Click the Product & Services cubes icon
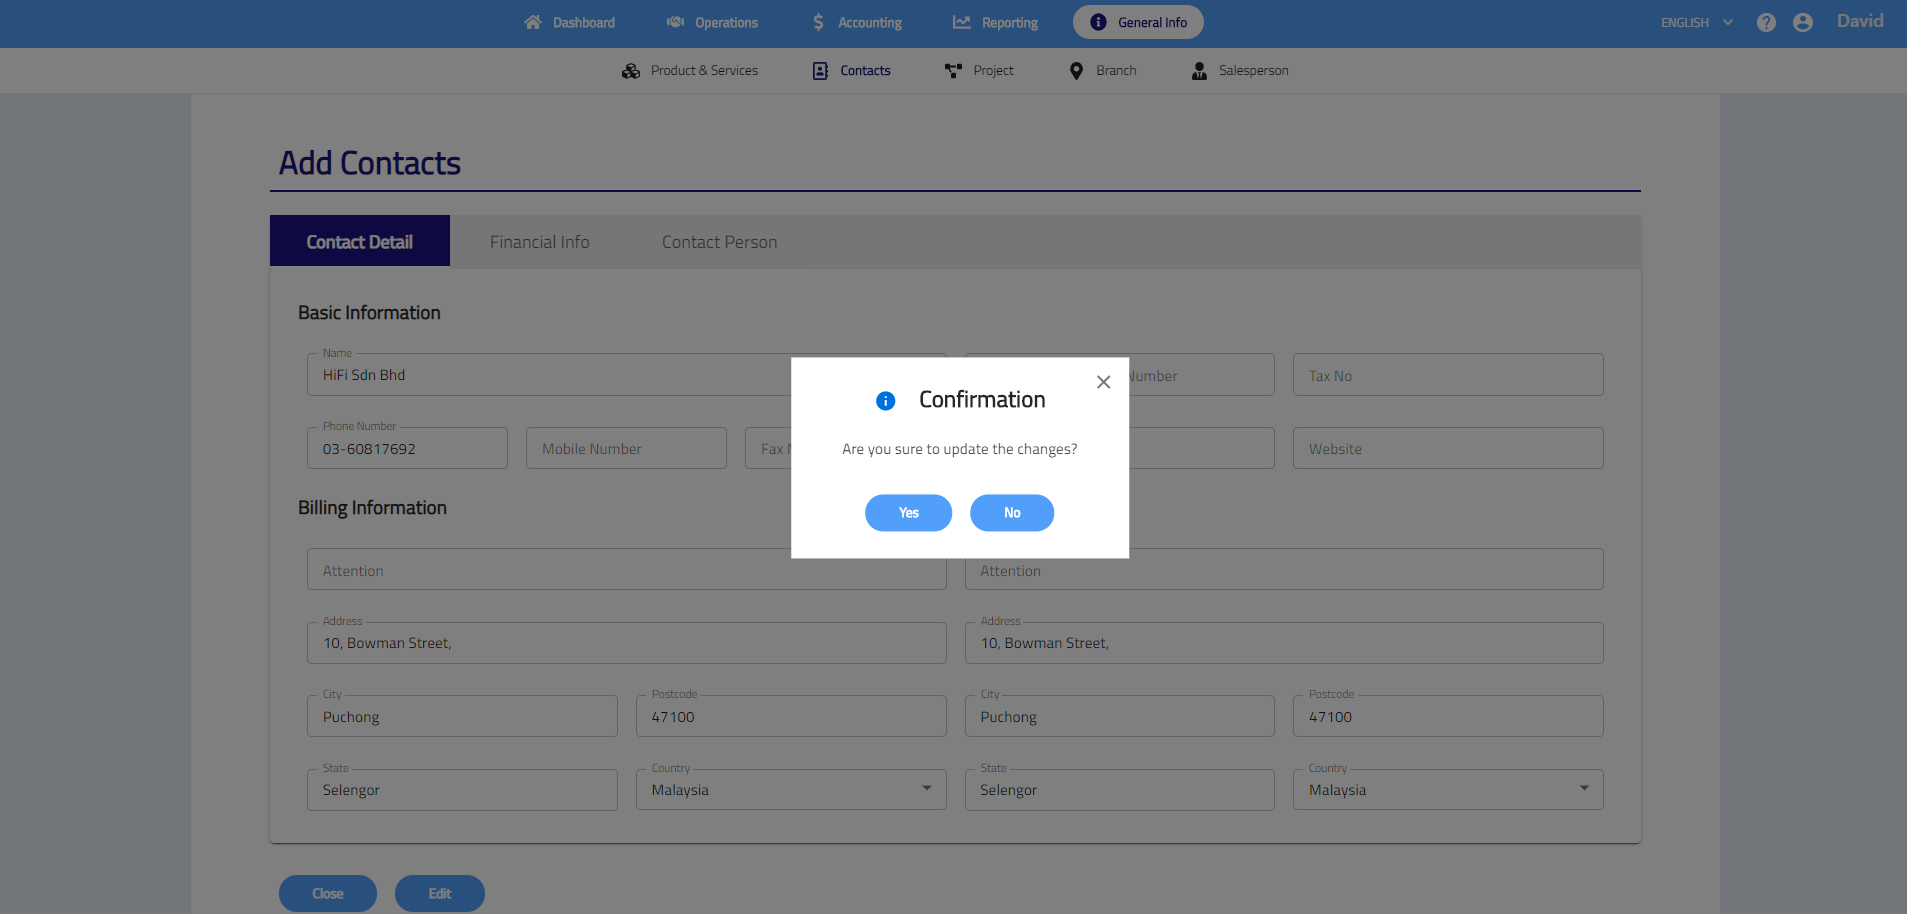 [630, 71]
